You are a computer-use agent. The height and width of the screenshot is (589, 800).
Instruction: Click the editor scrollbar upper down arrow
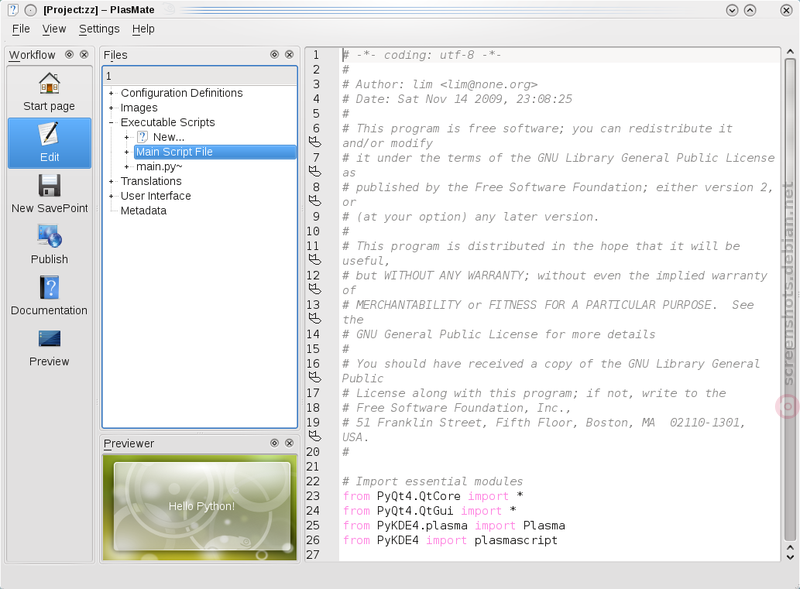pos(790,547)
